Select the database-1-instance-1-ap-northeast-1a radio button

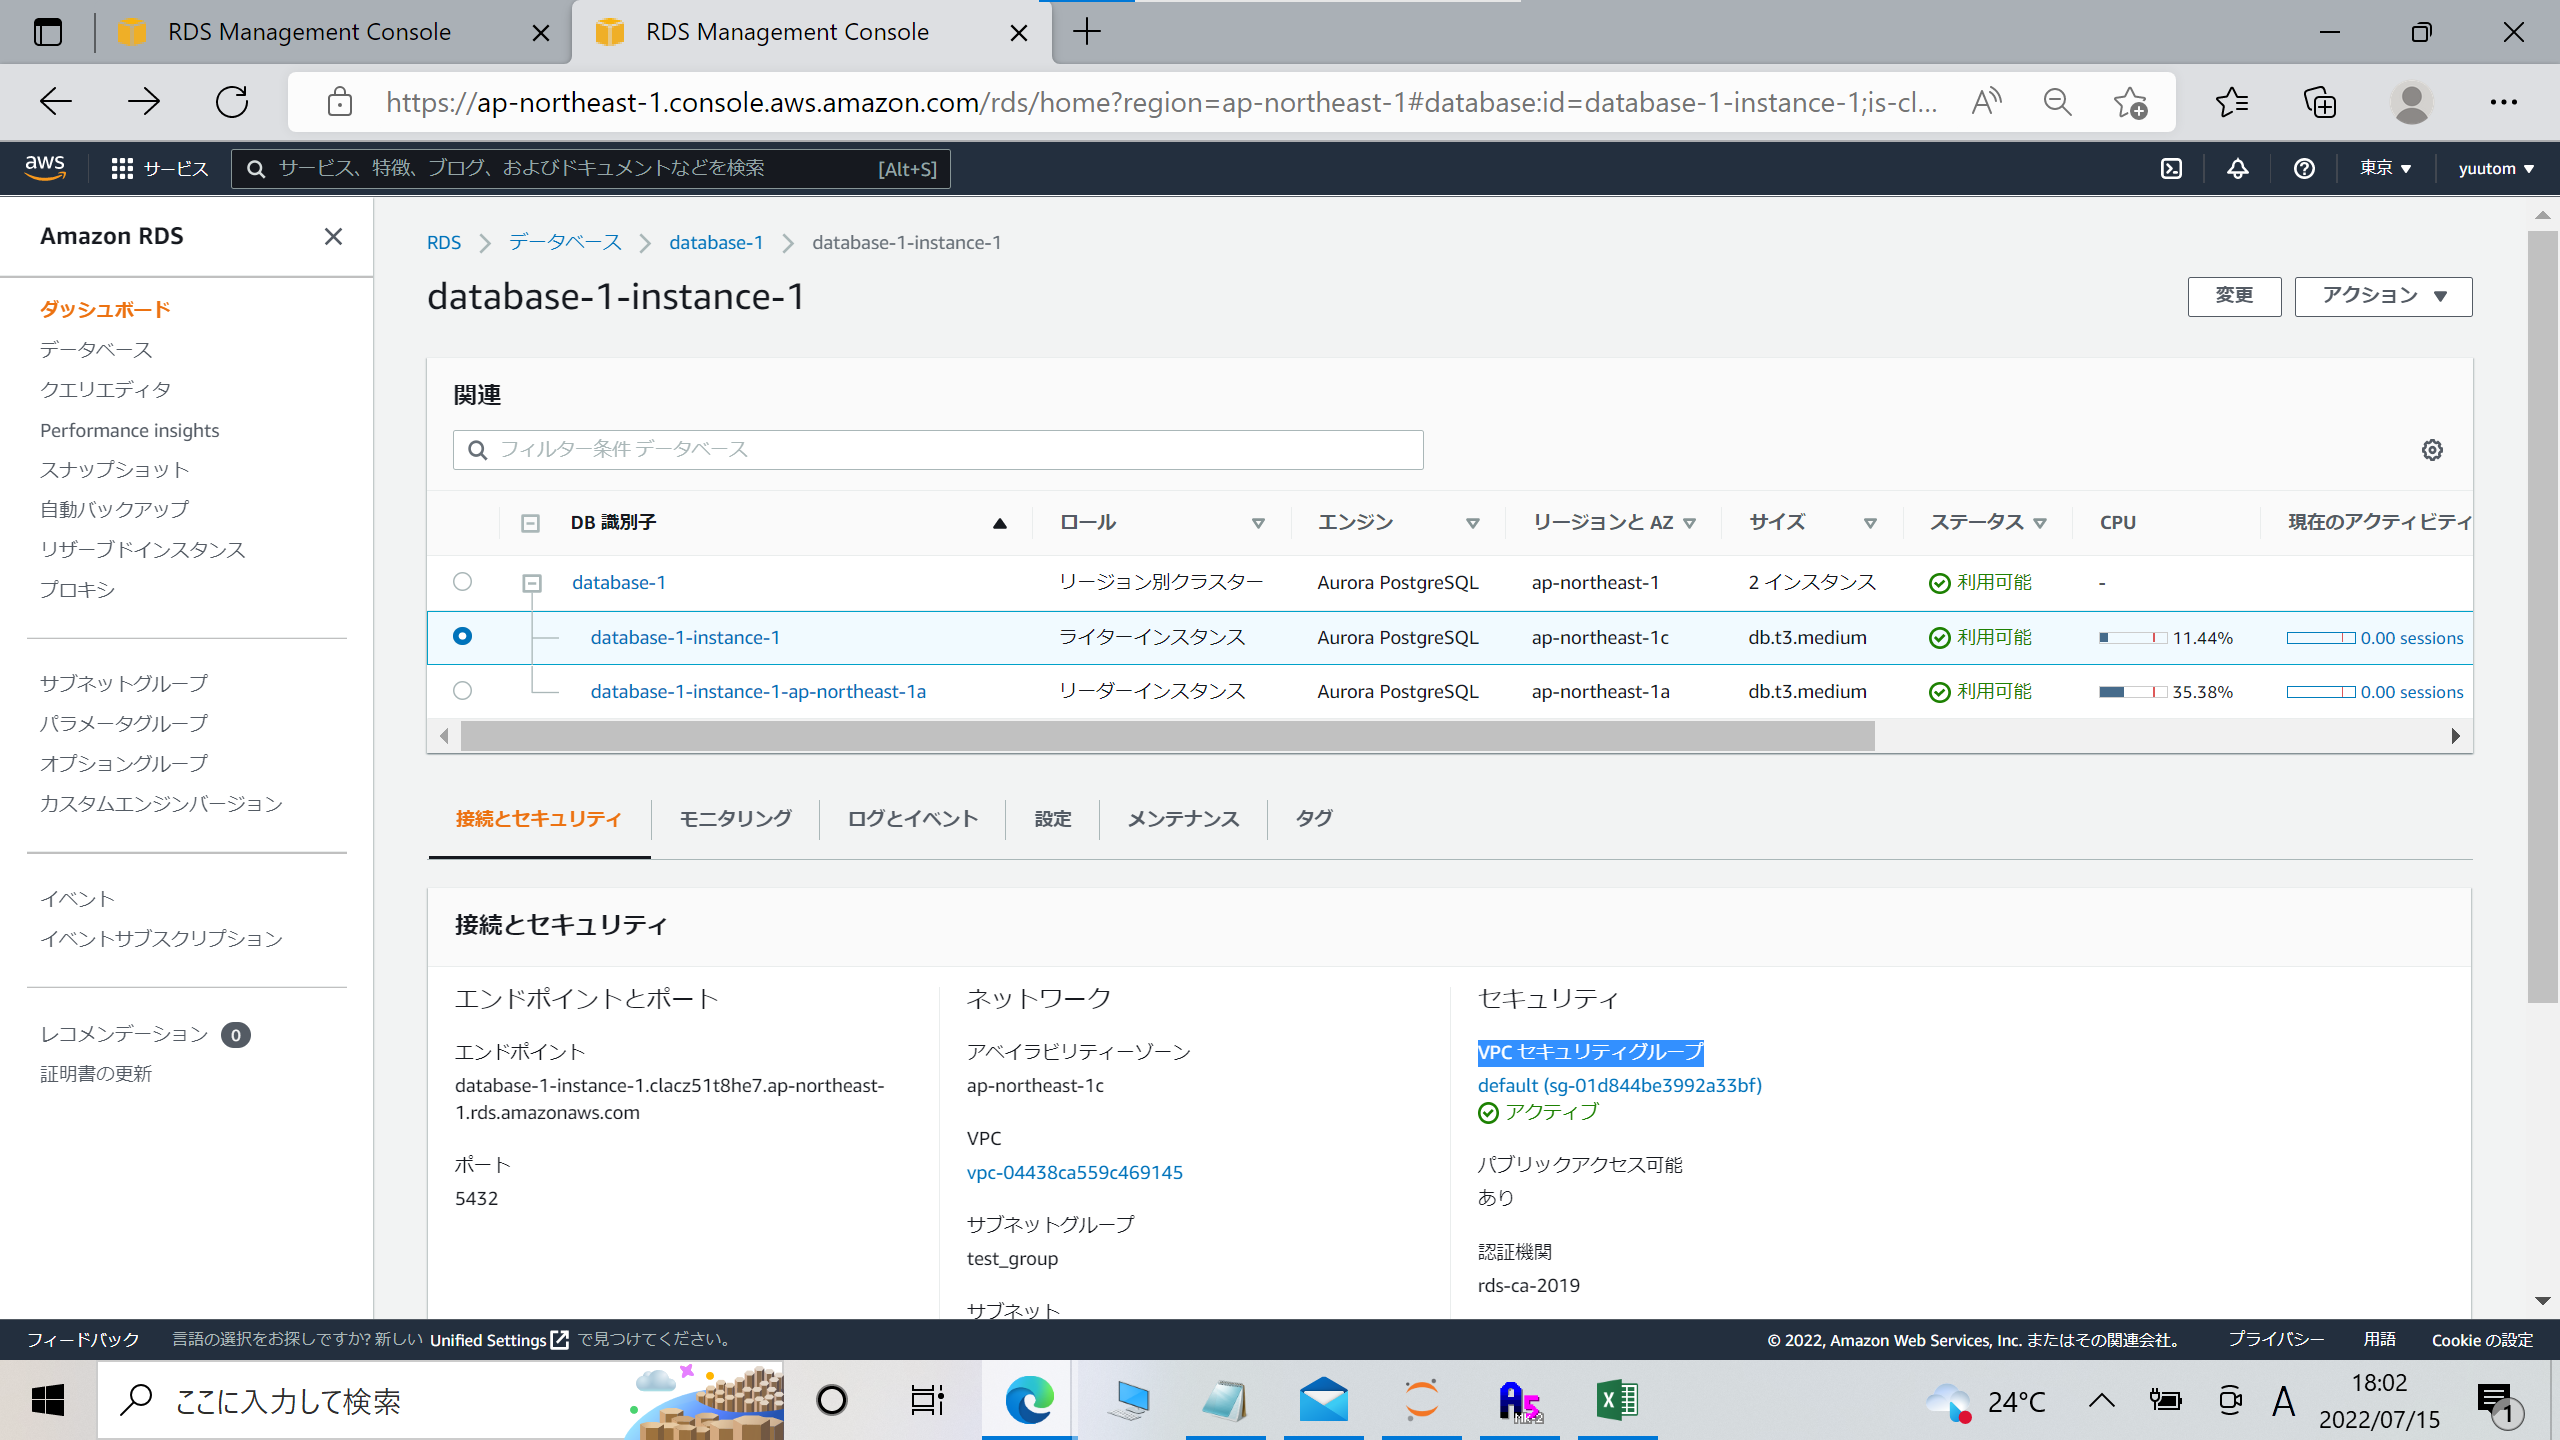[x=462, y=690]
